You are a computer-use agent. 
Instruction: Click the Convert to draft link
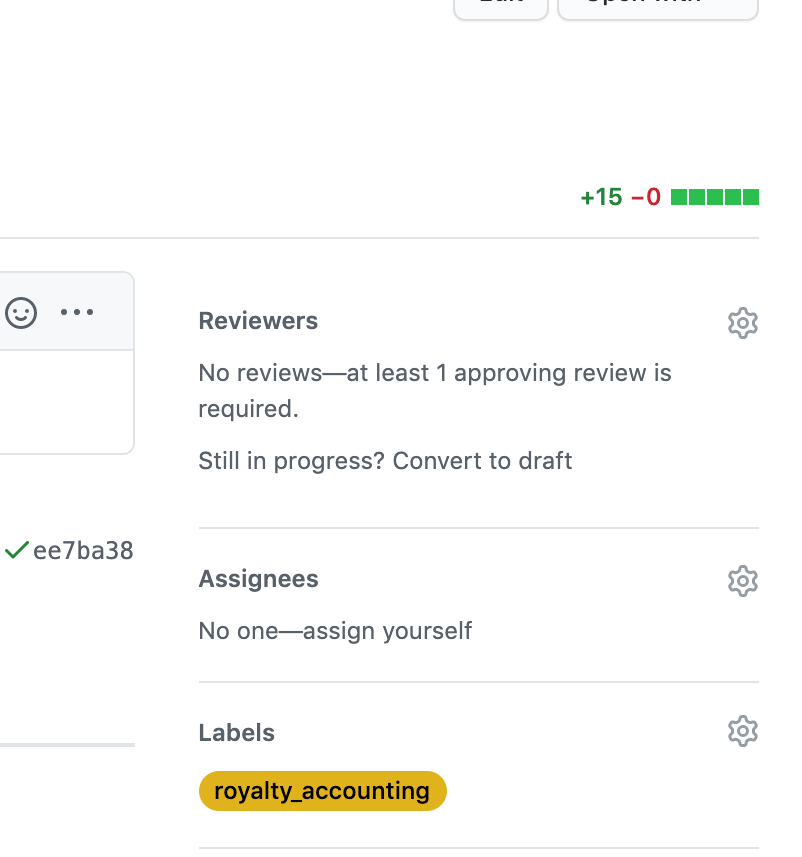pyautogui.click(x=482, y=461)
